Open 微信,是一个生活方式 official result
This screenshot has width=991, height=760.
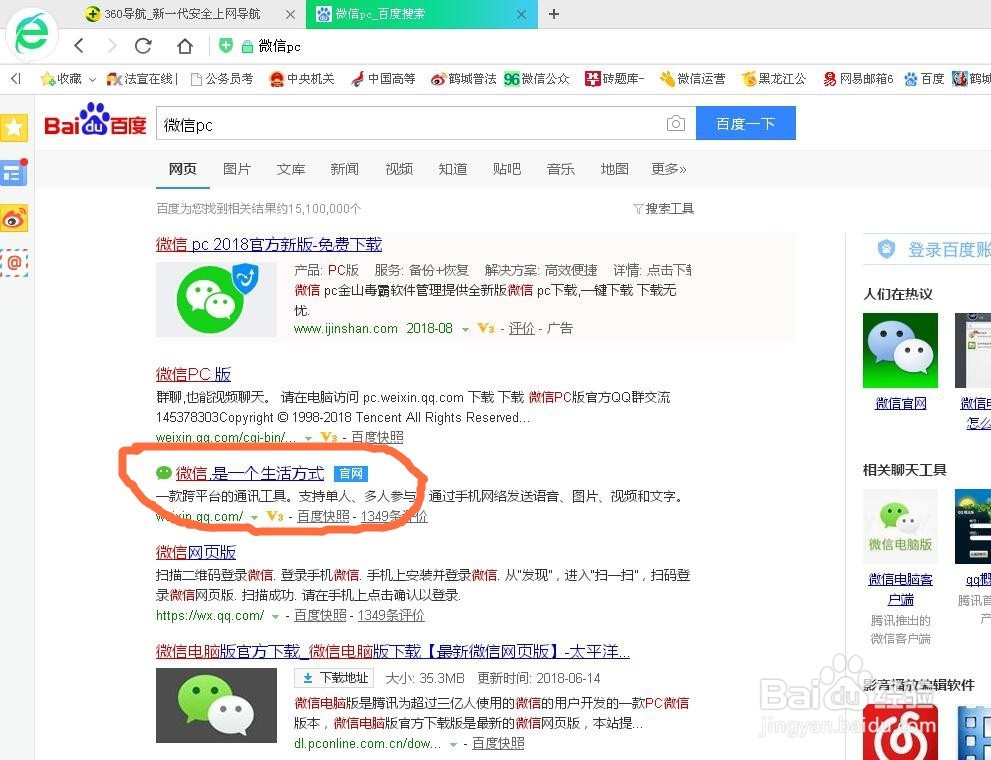point(250,473)
